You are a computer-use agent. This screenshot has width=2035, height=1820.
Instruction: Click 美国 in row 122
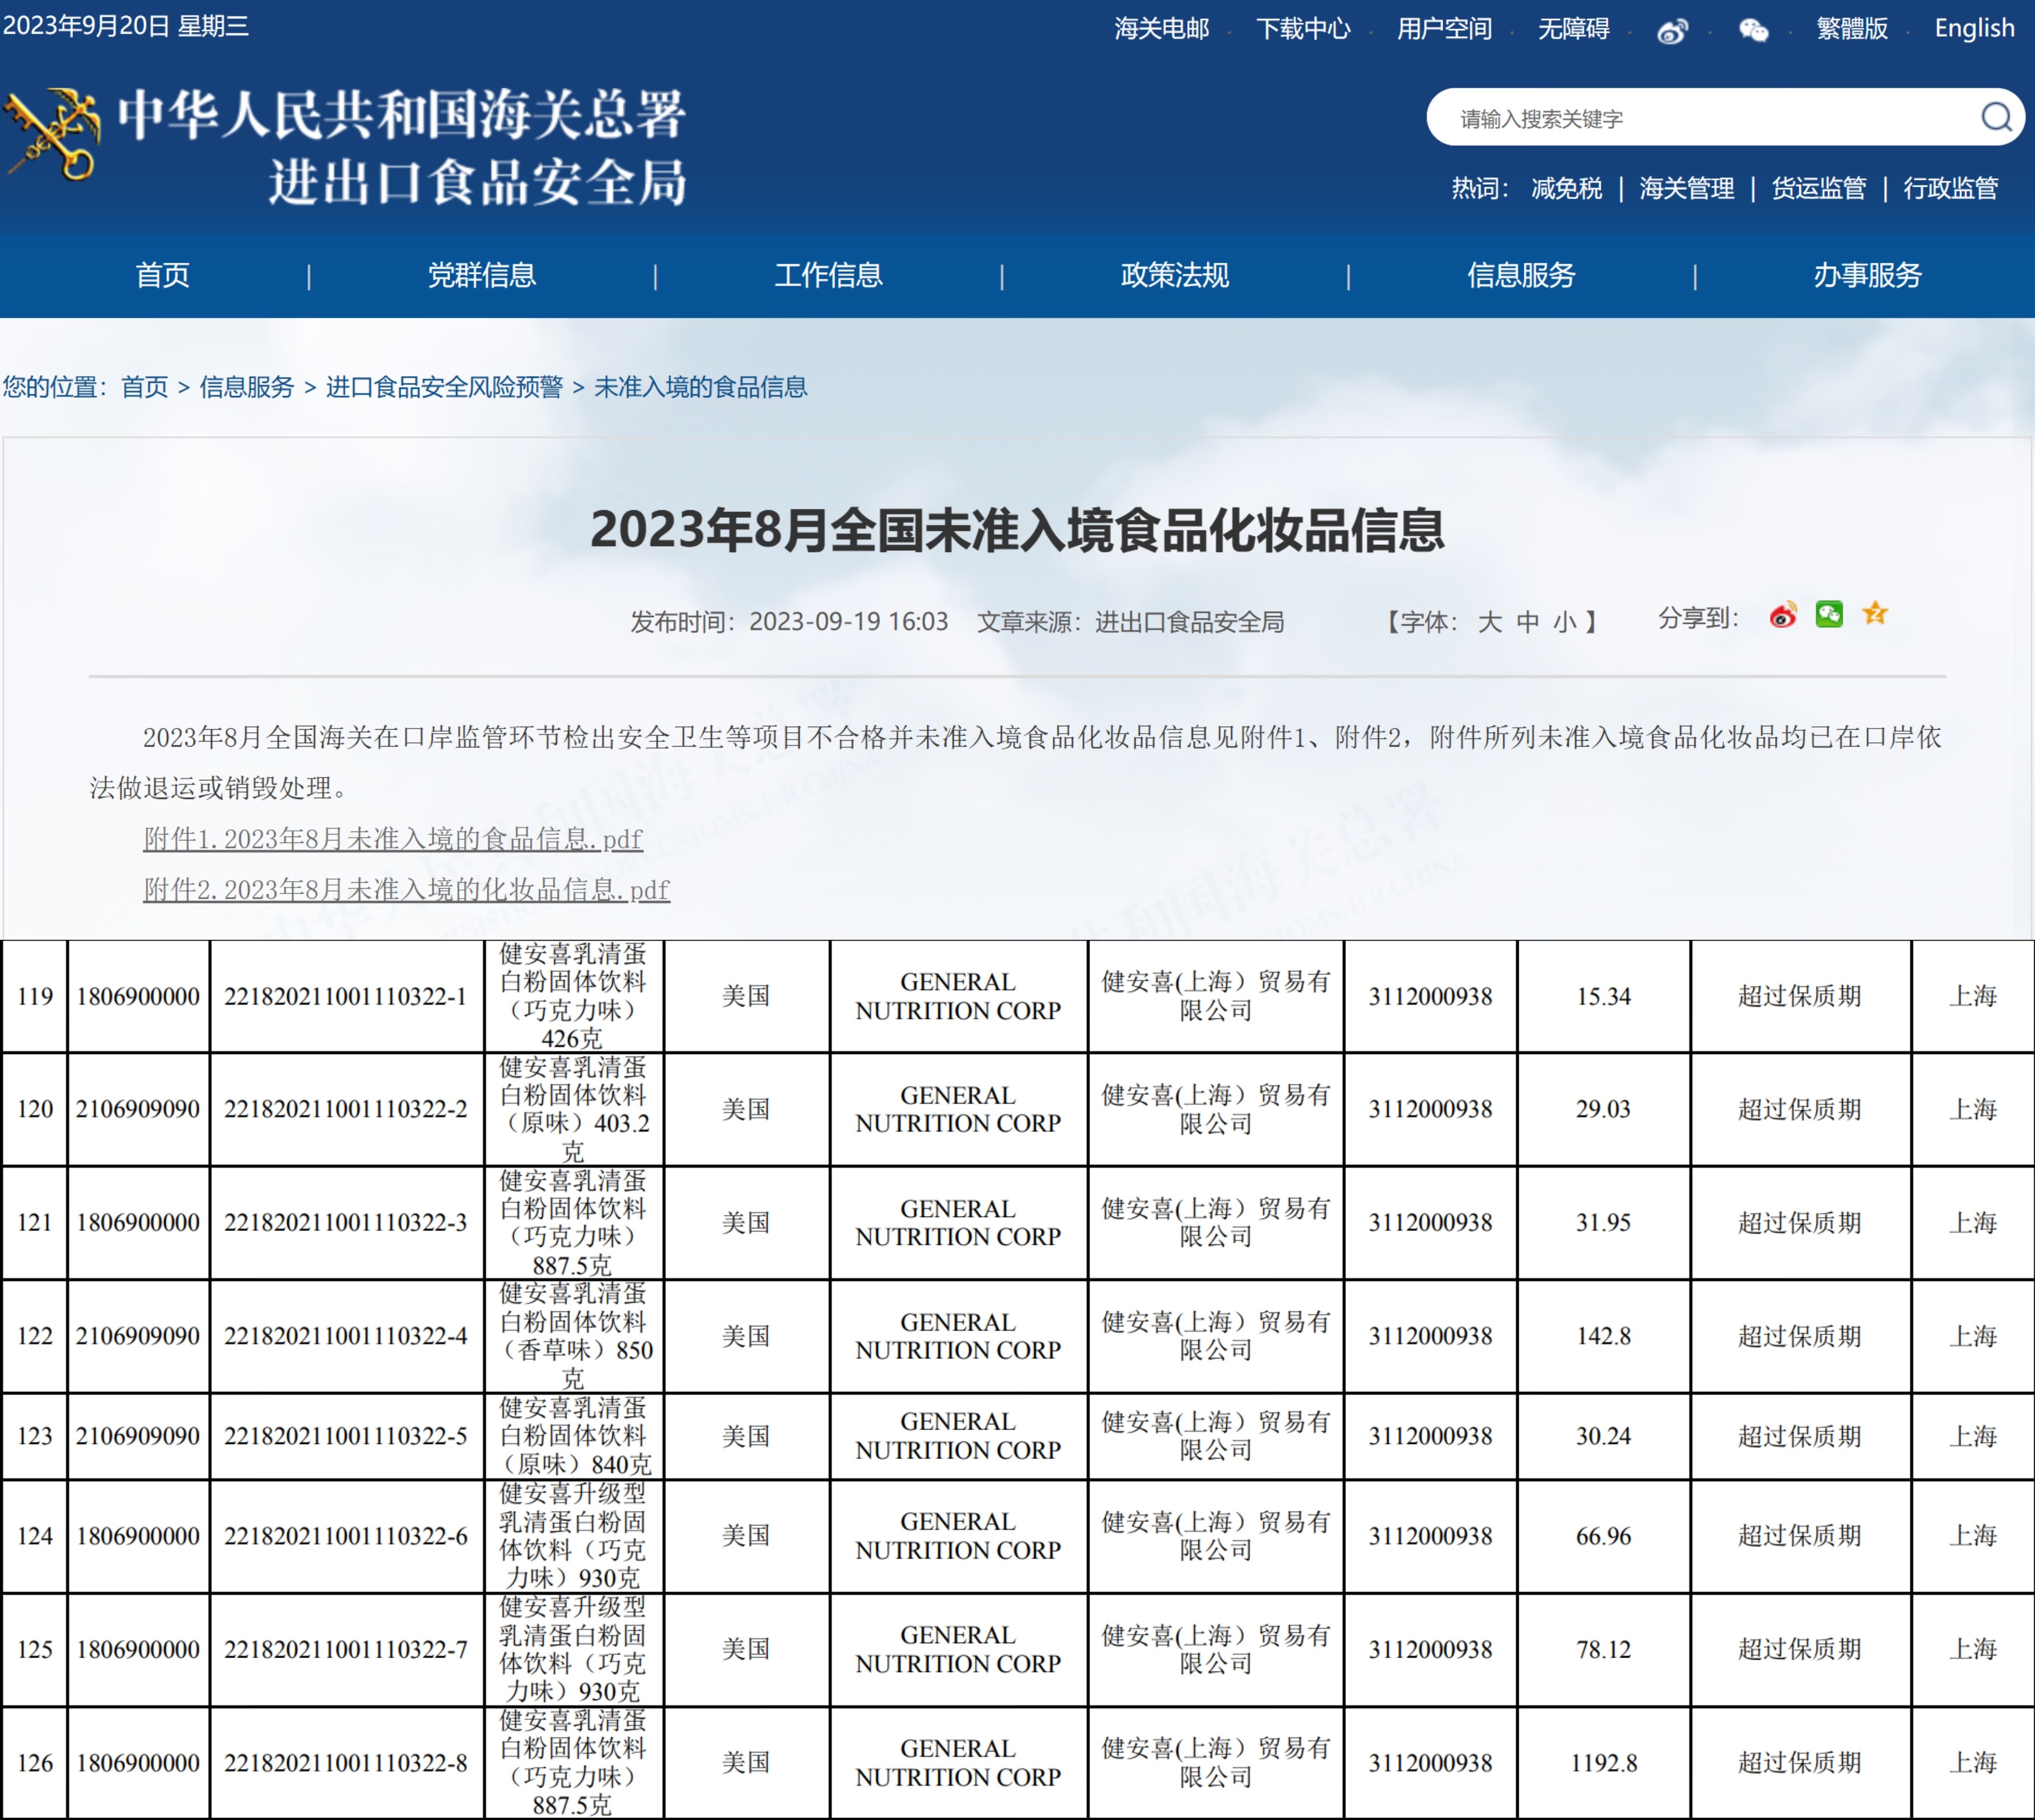pyautogui.click(x=746, y=1336)
